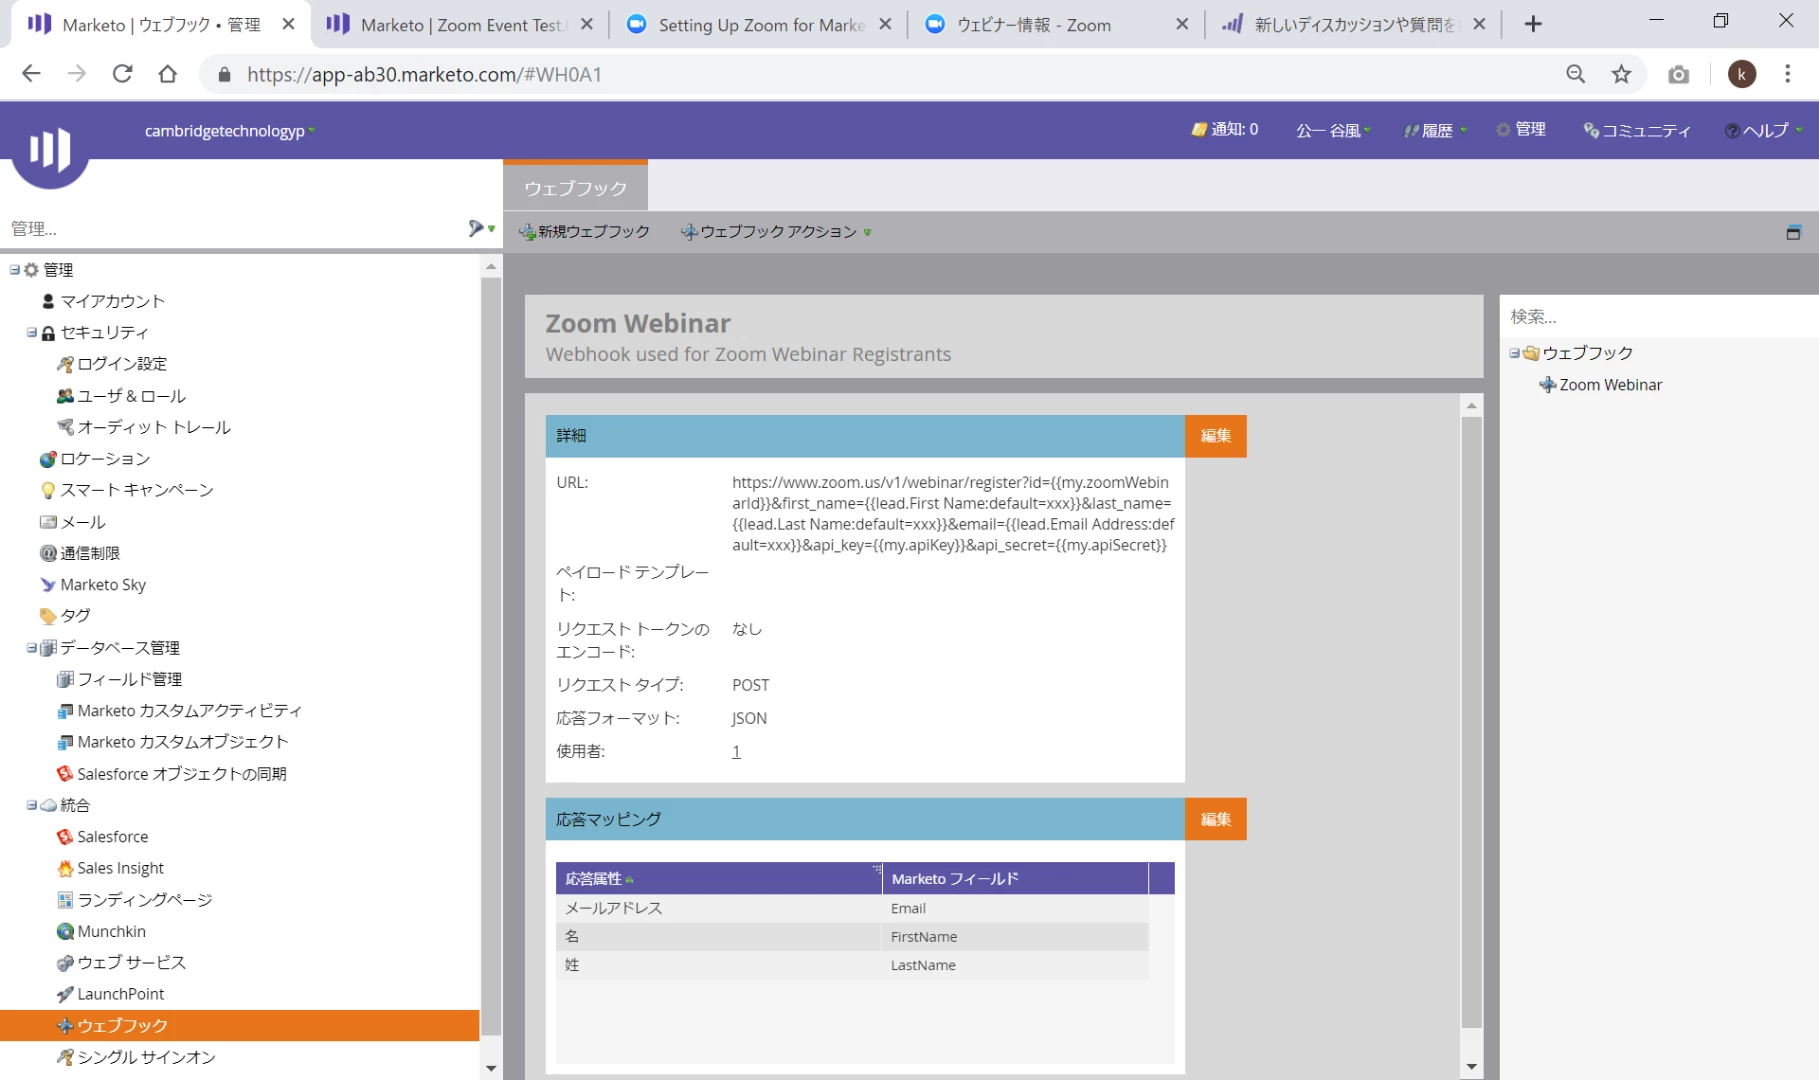Click the Marketo logo in header

click(49, 149)
